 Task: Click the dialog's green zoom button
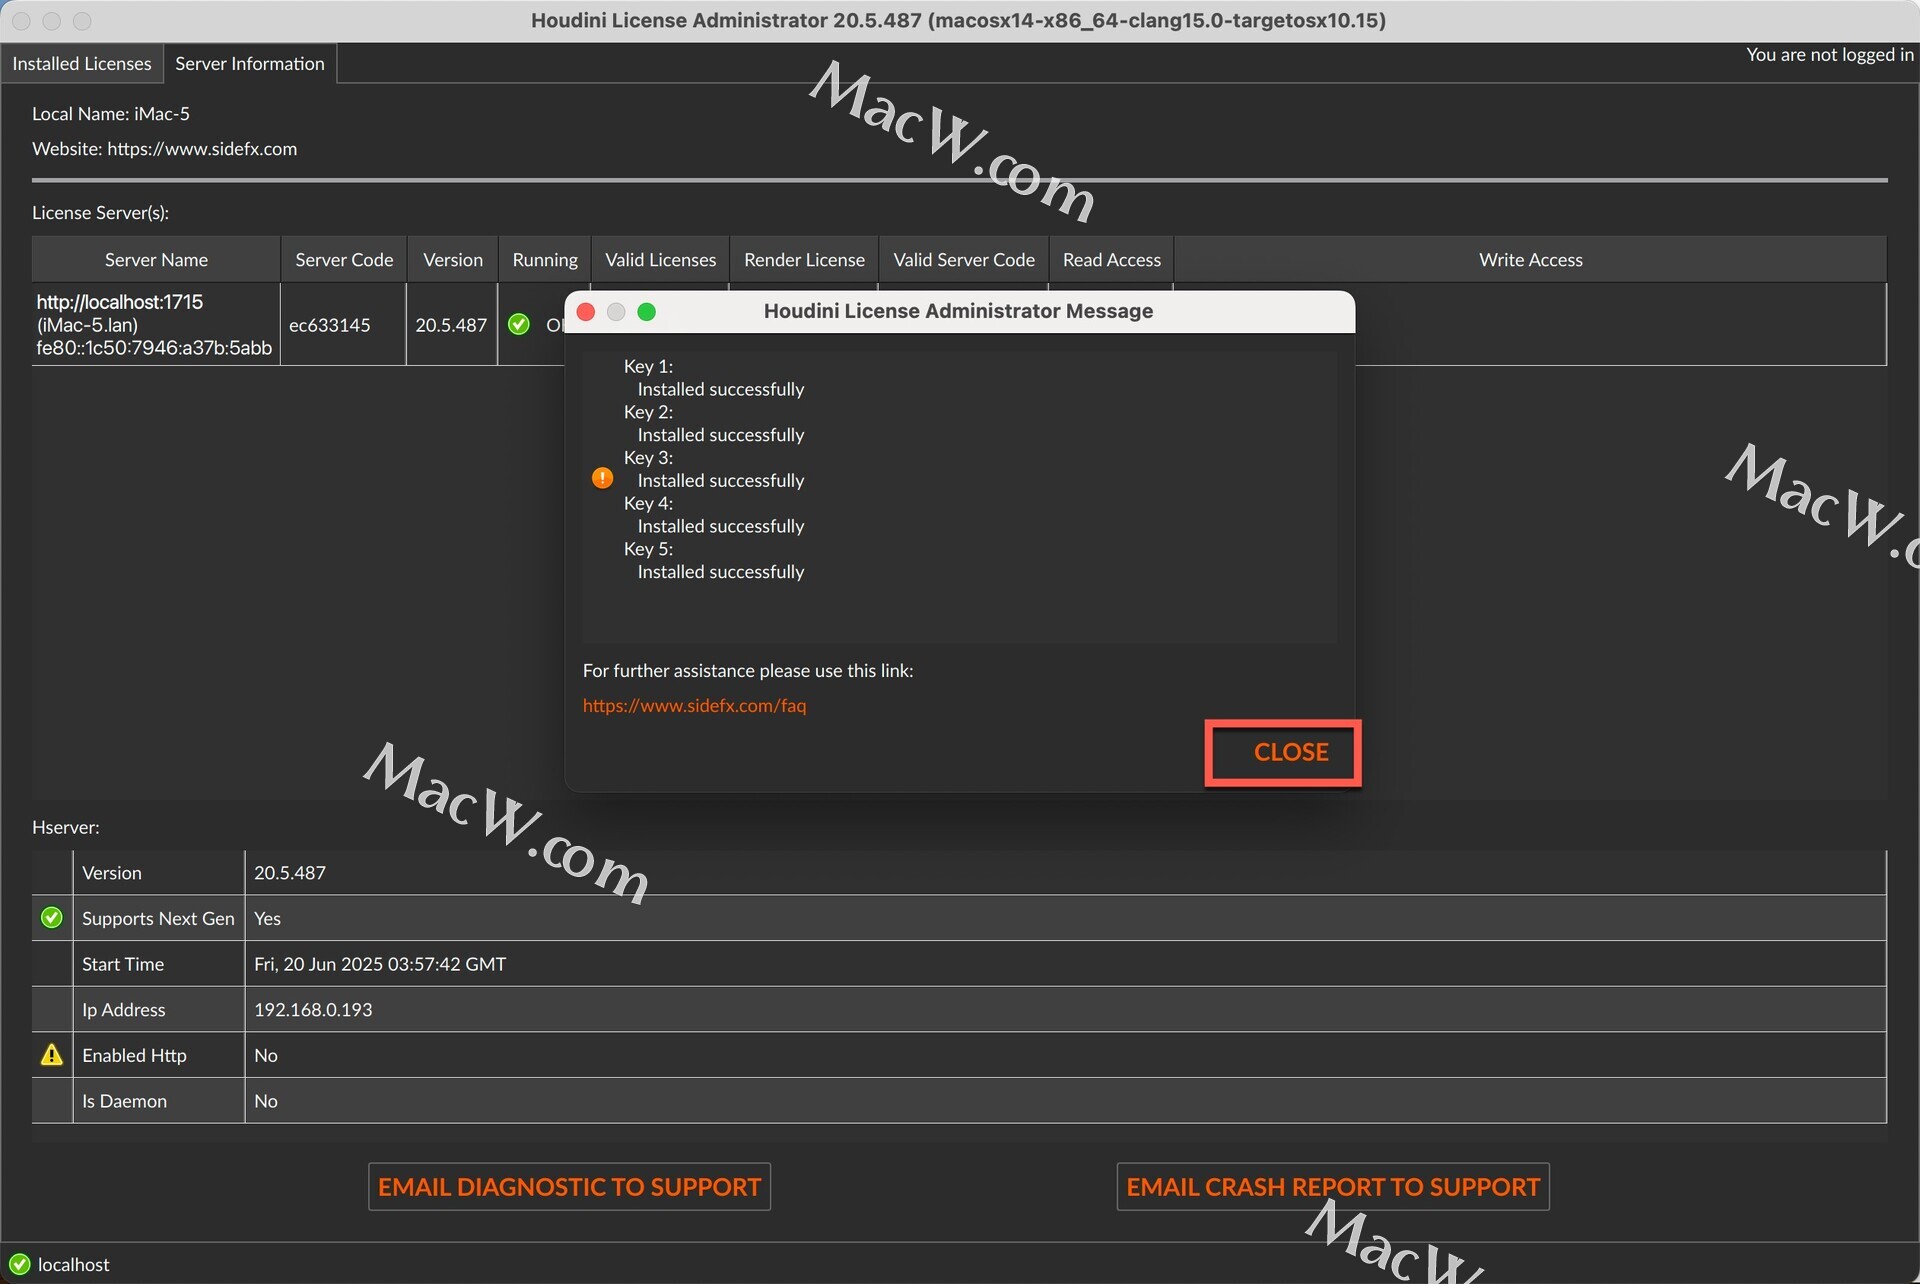click(646, 312)
